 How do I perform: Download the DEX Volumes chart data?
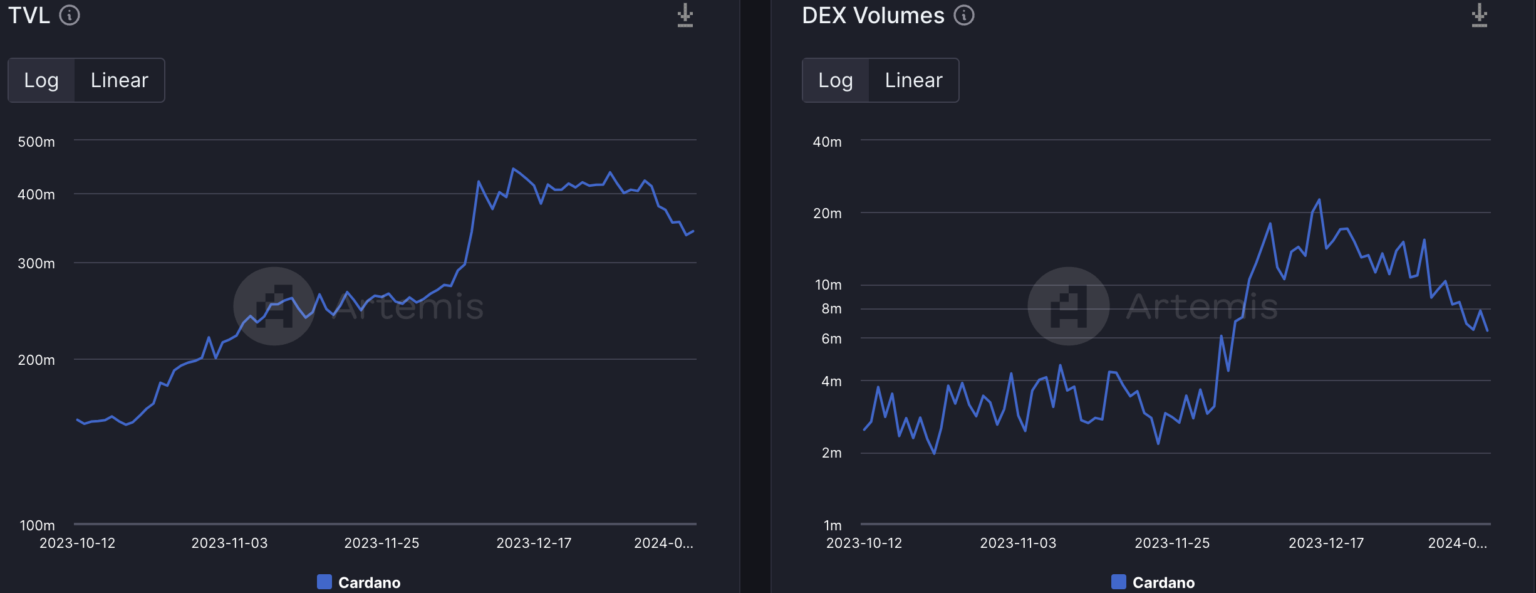(1479, 15)
